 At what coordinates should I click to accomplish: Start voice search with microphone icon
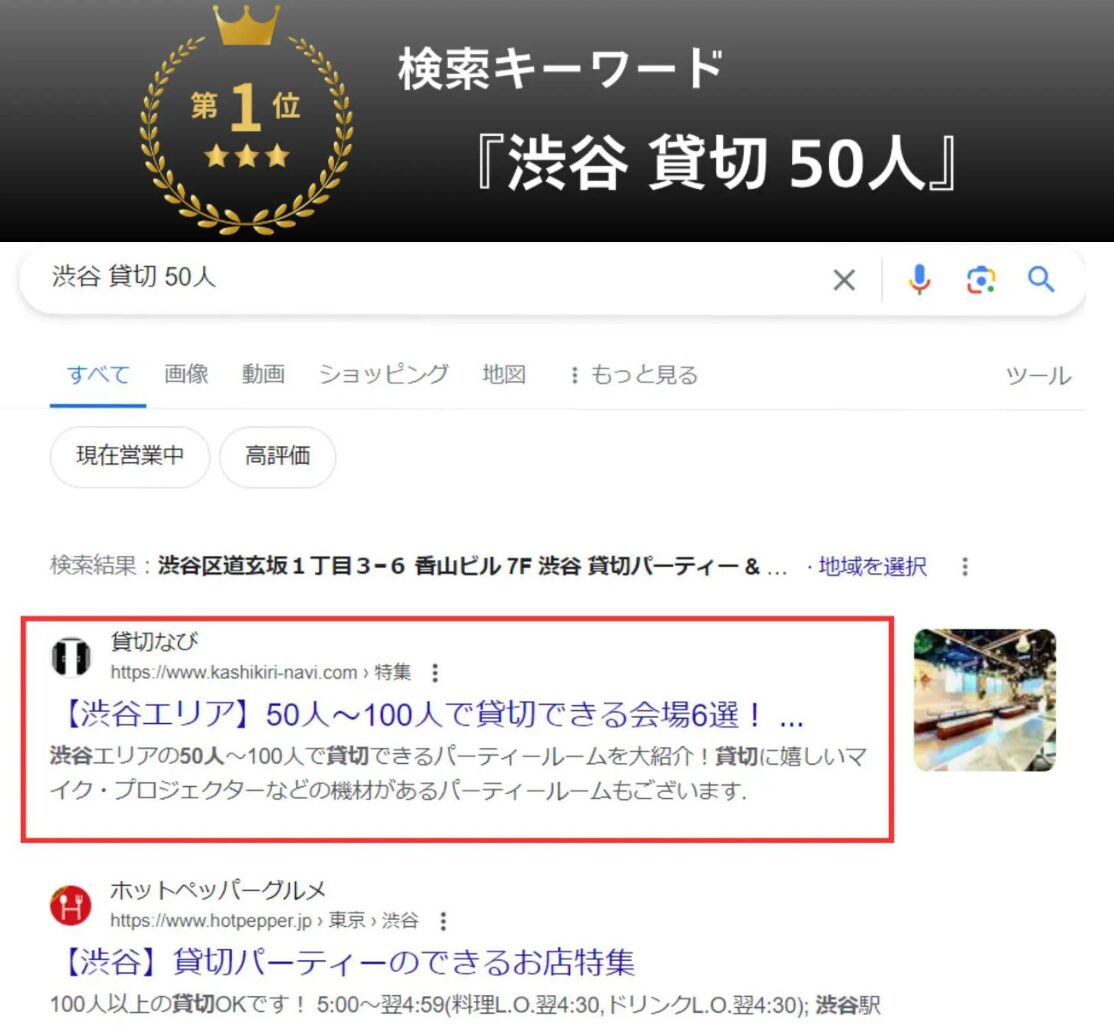(x=919, y=279)
